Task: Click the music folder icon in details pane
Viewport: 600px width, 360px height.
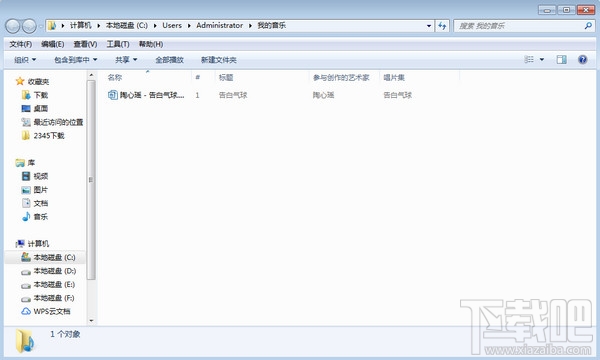Action: pyautogui.click(x=25, y=340)
